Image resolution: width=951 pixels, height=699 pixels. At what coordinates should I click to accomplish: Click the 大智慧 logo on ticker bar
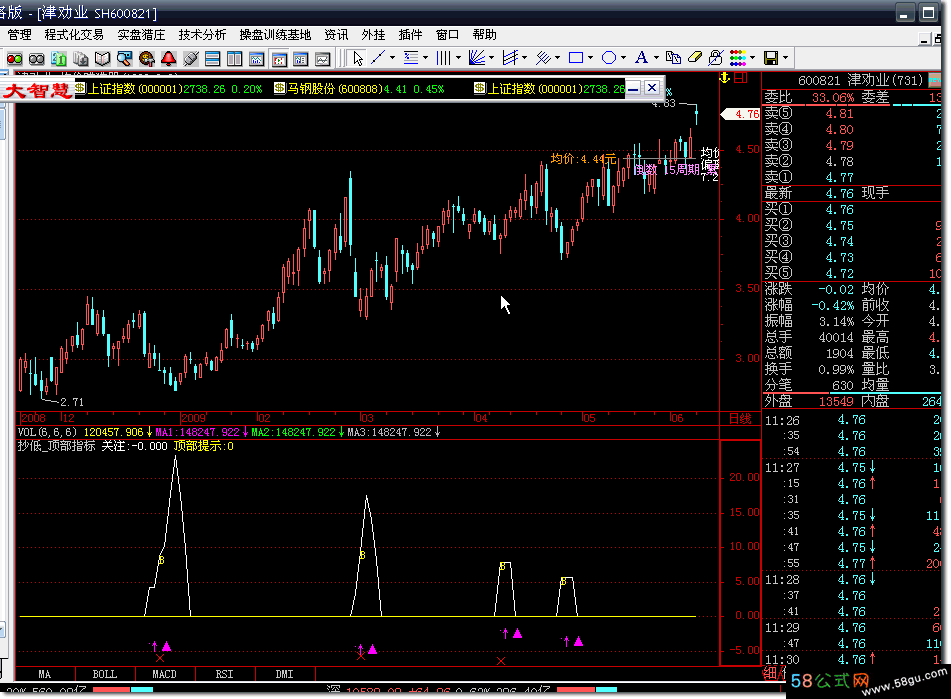pyautogui.click(x=38, y=90)
